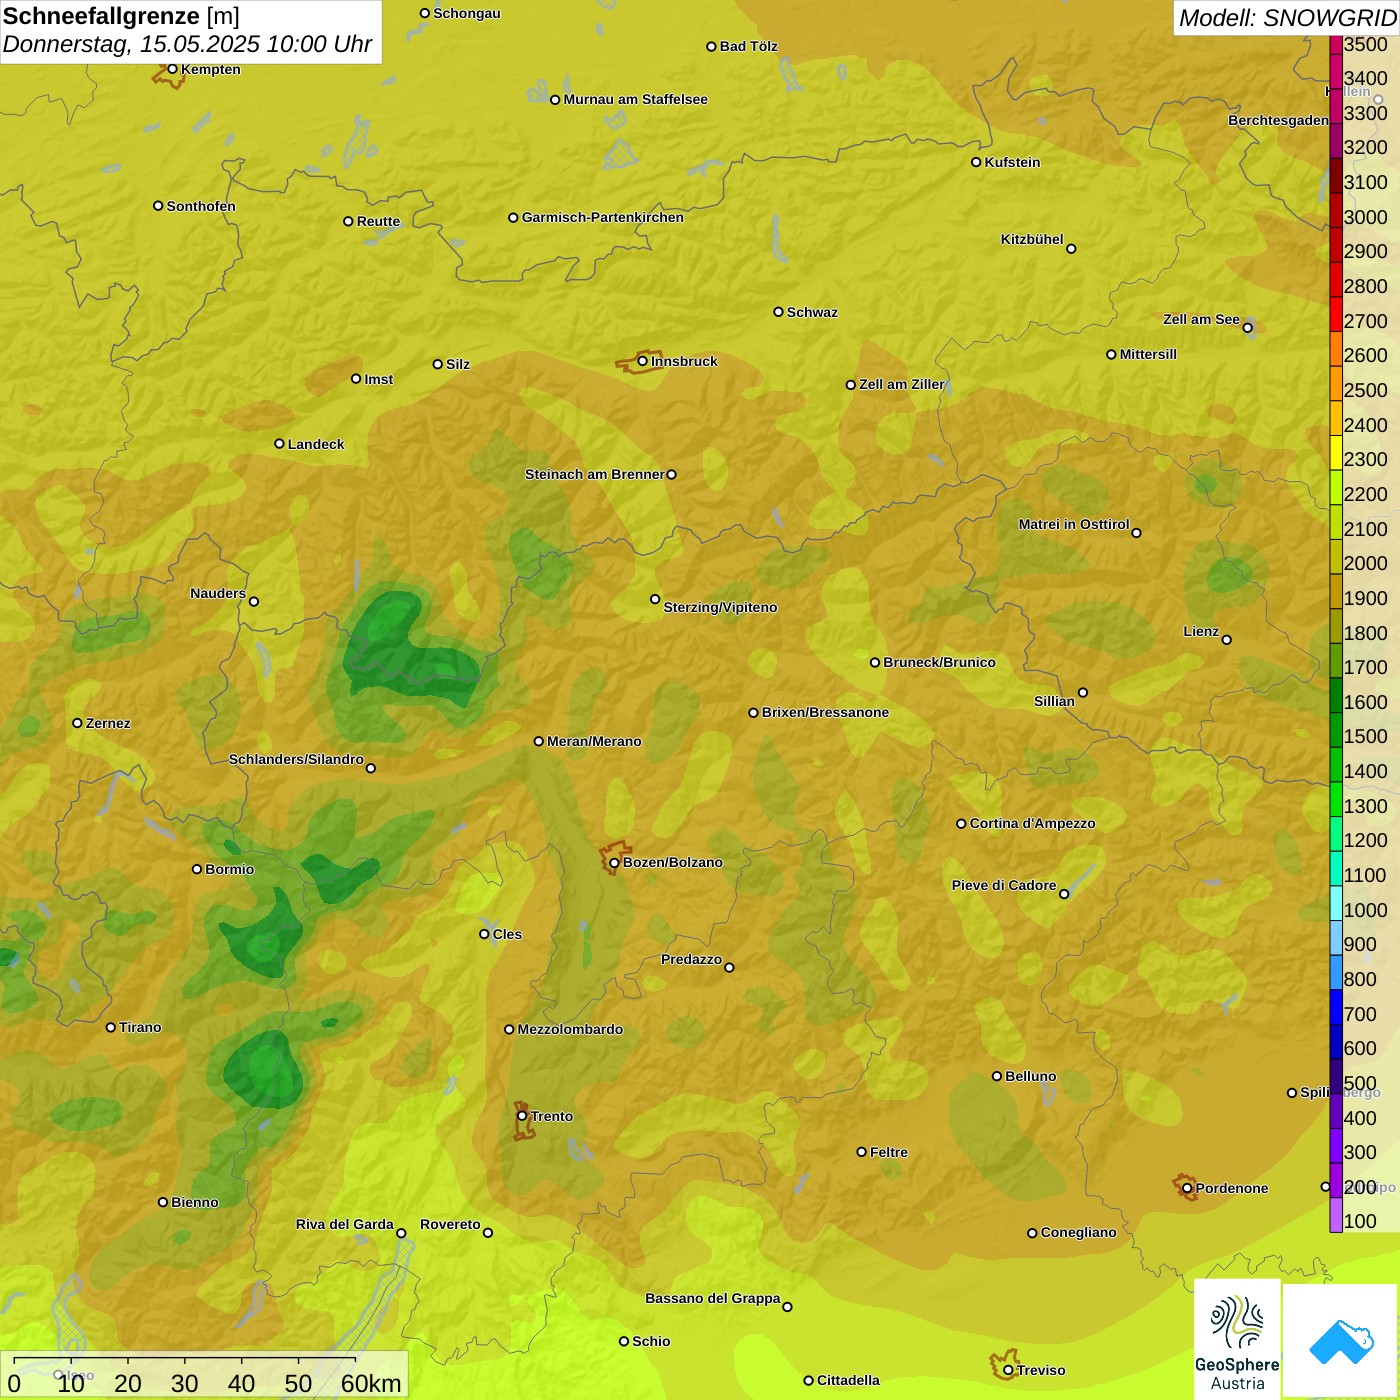Click the Sterzing/Vipiteno label
Image resolution: width=1400 pixels, height=1400 pixels.
coord(720,607)
